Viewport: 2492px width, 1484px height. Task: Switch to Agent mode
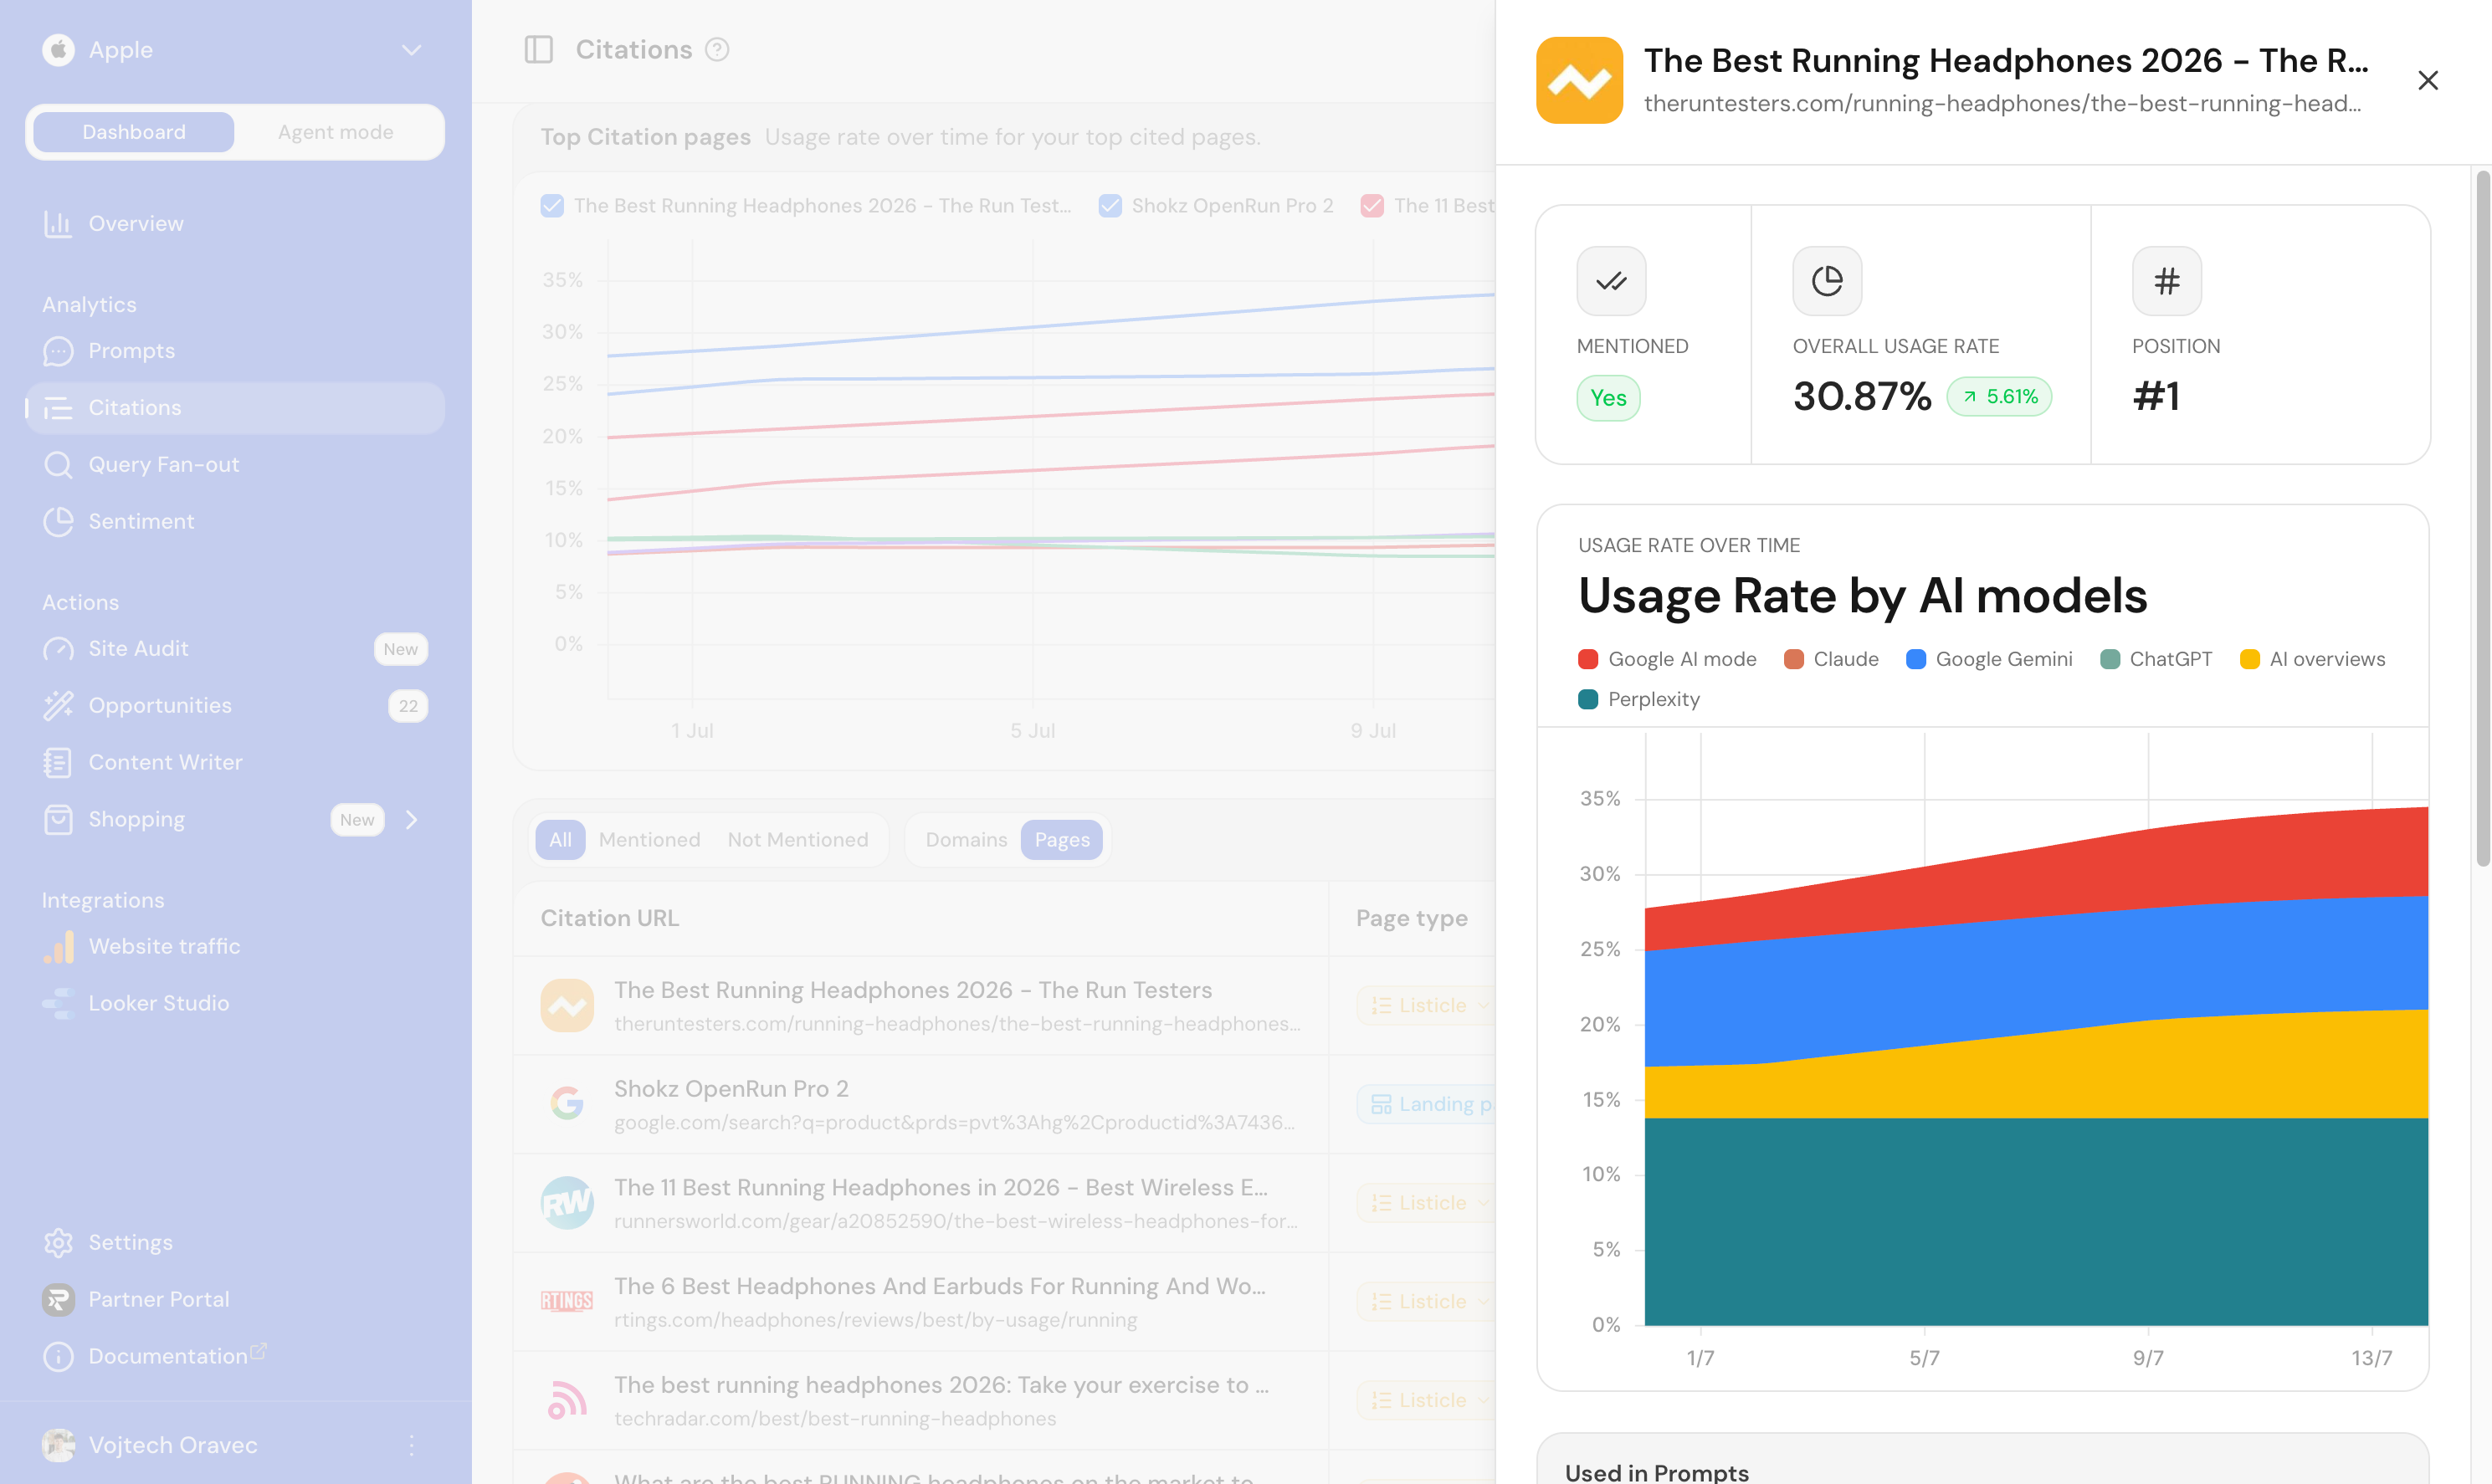point(335,132)
